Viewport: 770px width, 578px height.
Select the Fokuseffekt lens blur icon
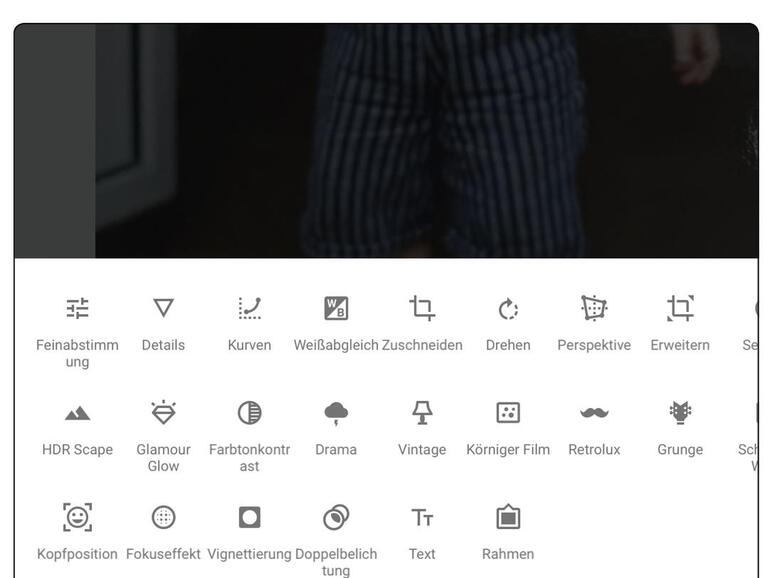tap(164, 518)
